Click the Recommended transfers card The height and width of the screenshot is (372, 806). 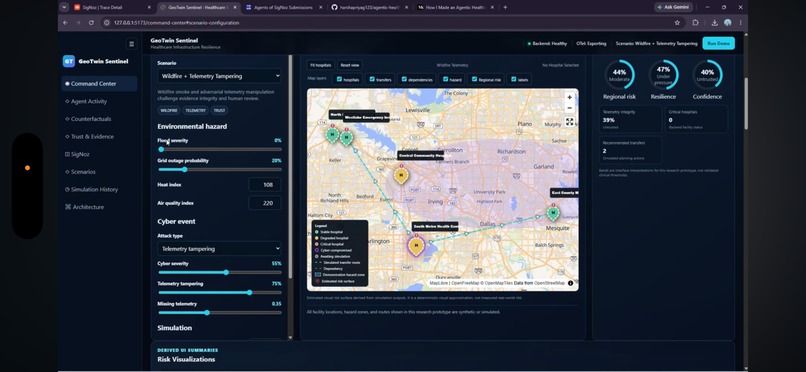point(630,150)
